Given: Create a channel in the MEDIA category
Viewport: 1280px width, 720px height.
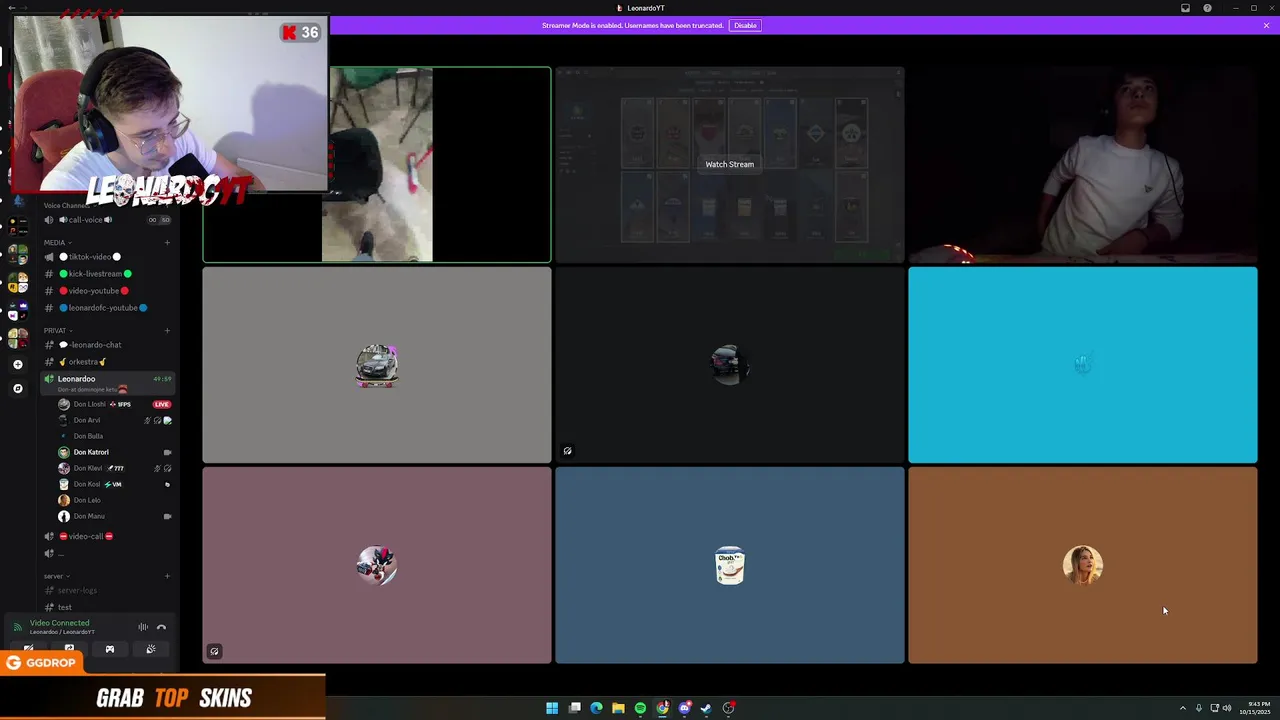Looking at the screenshot, I should [167, 242].
